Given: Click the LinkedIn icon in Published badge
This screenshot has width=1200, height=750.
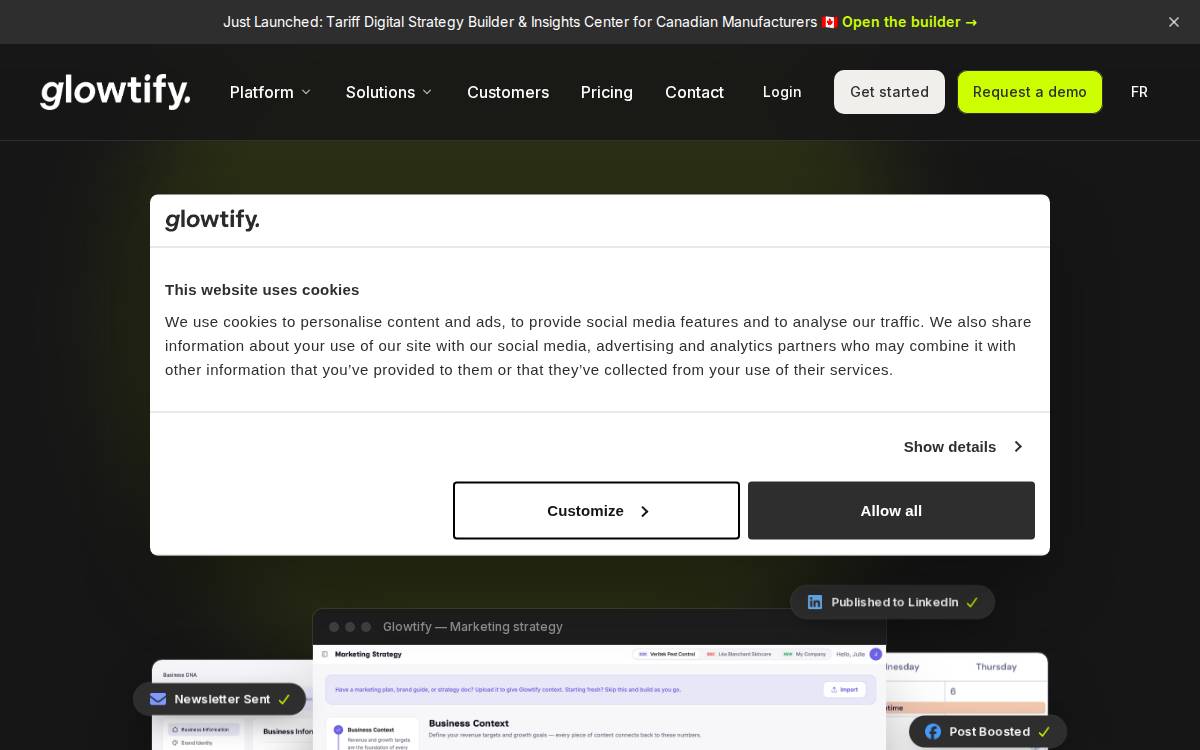Looking at the screenshot, I should tap(815, 602).
